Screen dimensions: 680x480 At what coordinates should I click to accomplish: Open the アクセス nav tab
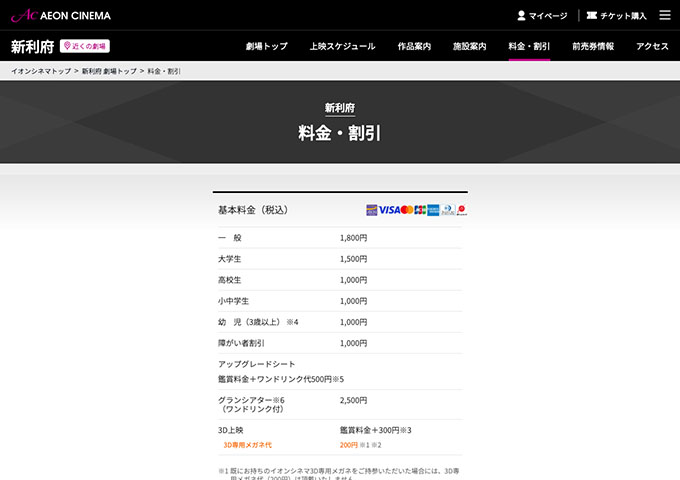pos(652,46)
